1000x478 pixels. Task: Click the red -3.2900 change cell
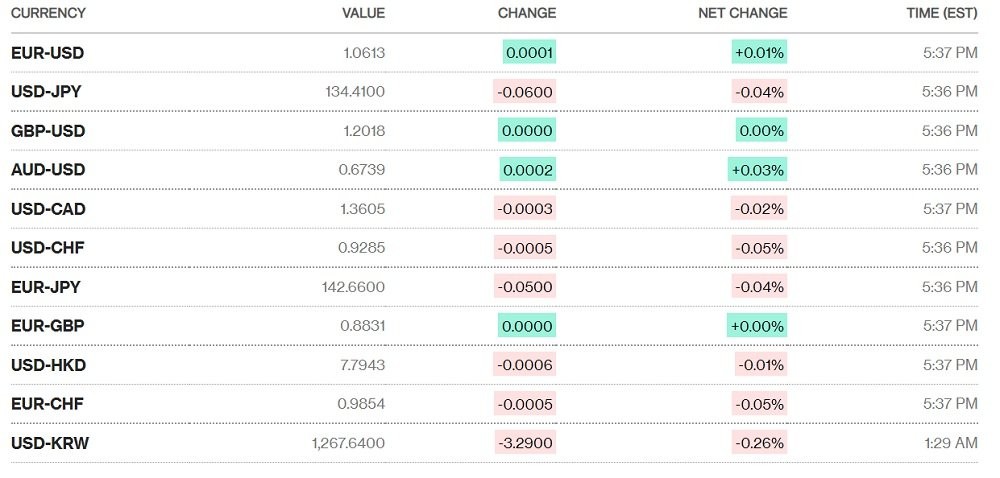click(x=525, y=442)
